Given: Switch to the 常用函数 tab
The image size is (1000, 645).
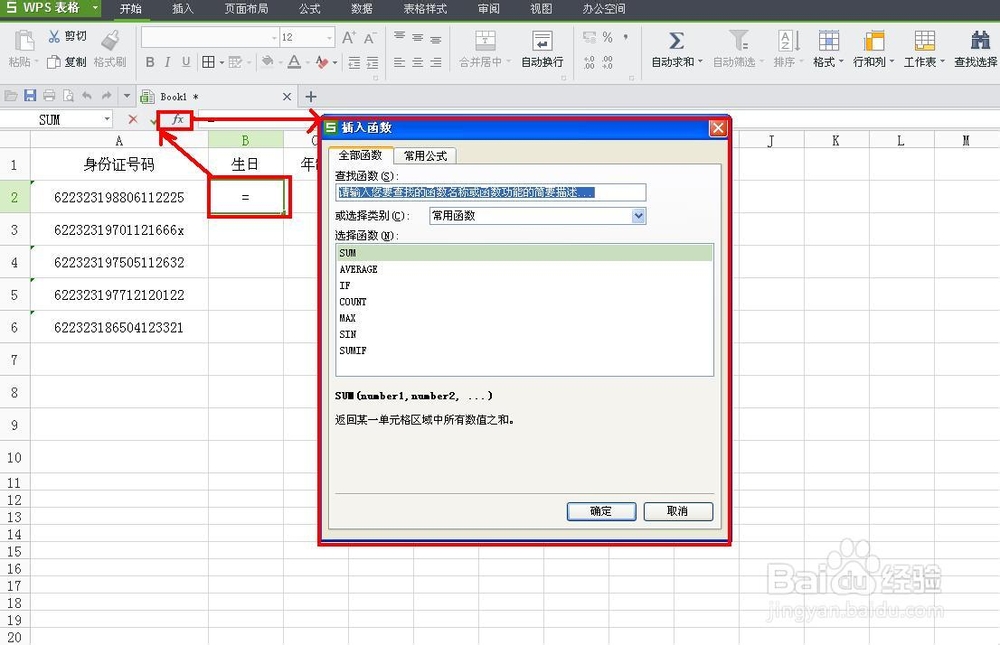Looking at the screenshot, I should (x=426, y=156).
